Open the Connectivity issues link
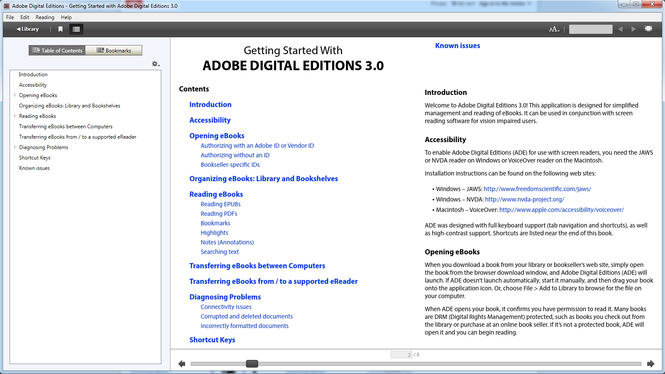Image resolution: width=665 pixels, height=374 pixels. point(226,307)
